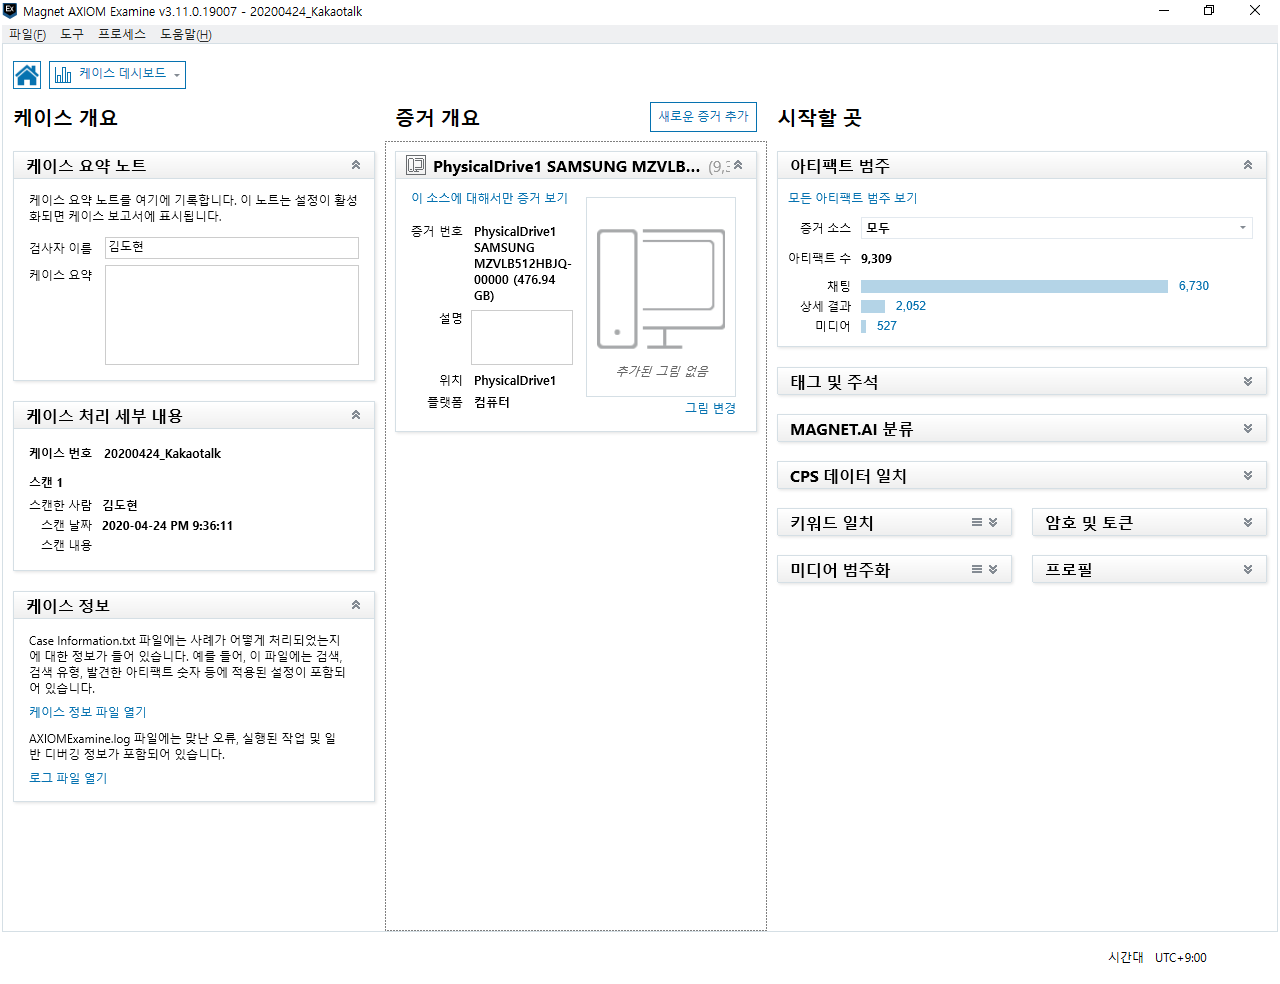The image size is (1280, 984).
Task: Click the Magnet AXIOM app icon in title bar
Action: [10, 11]
